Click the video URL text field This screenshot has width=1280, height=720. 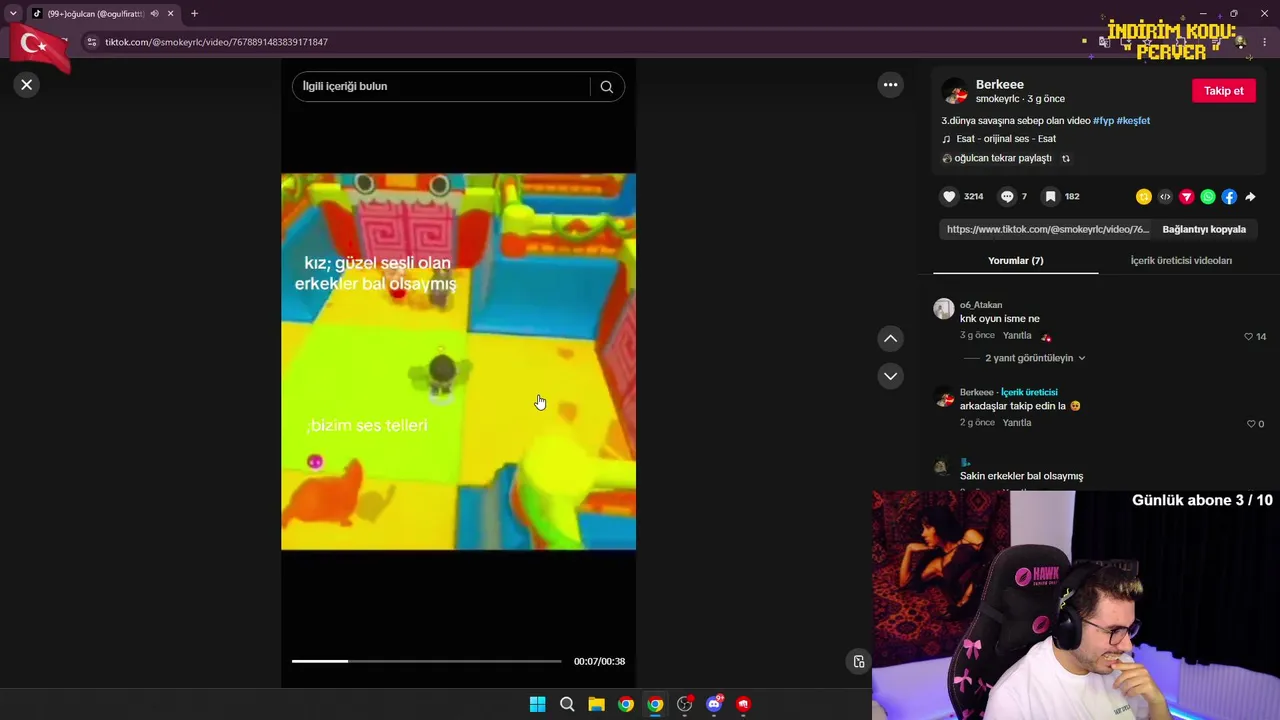[x=1047, y=229]
